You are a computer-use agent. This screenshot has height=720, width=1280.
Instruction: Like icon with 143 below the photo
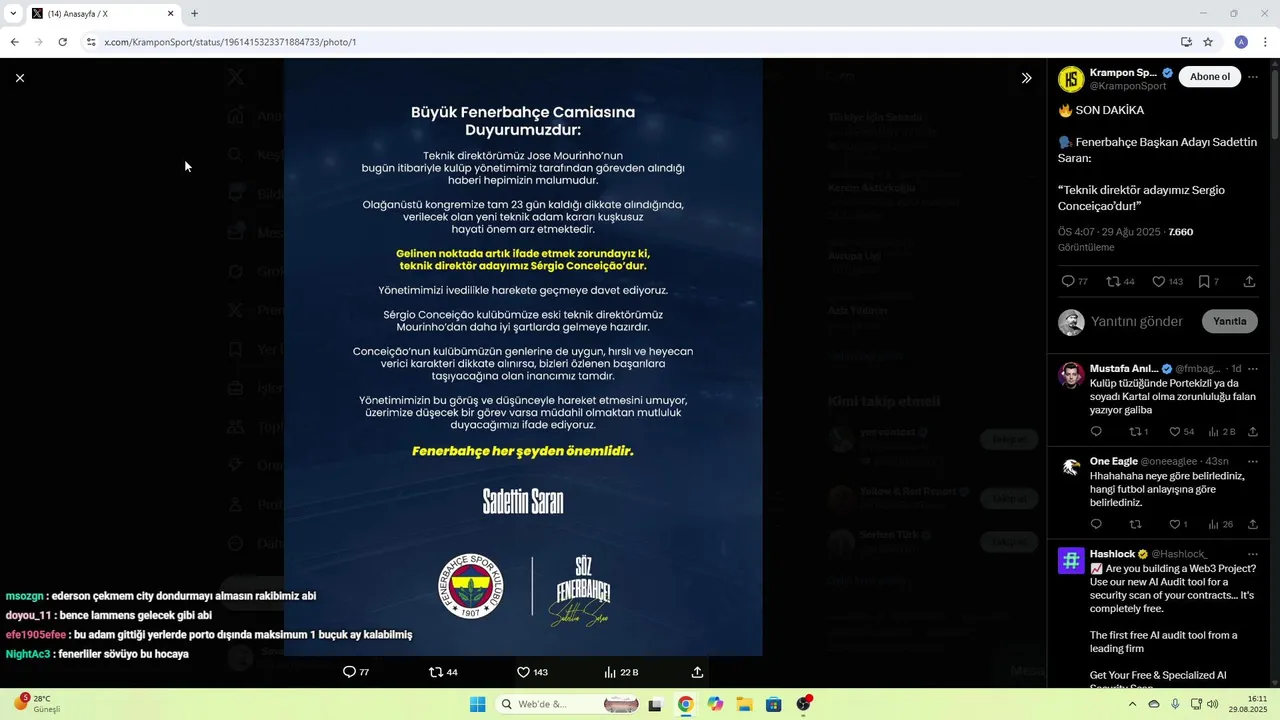click(x=532, y=672)
